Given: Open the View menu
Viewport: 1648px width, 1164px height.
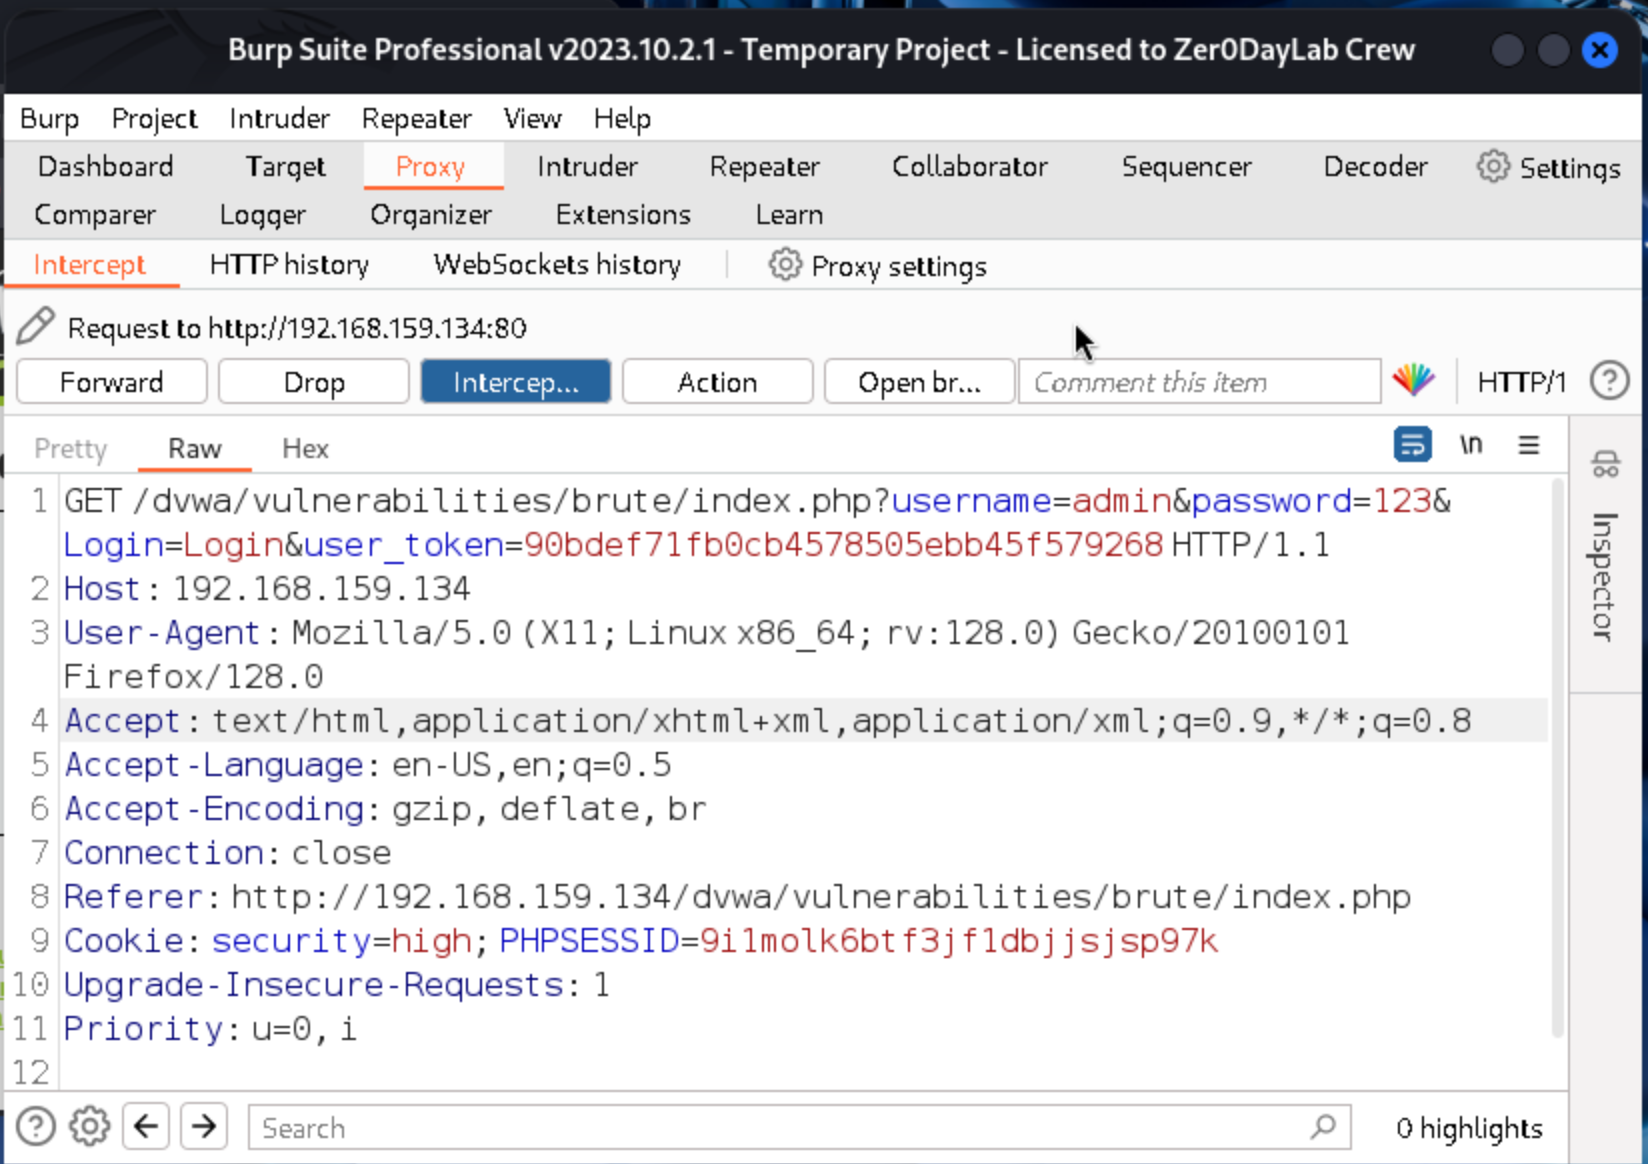Looking at the screenshot, I should [532, 119].
